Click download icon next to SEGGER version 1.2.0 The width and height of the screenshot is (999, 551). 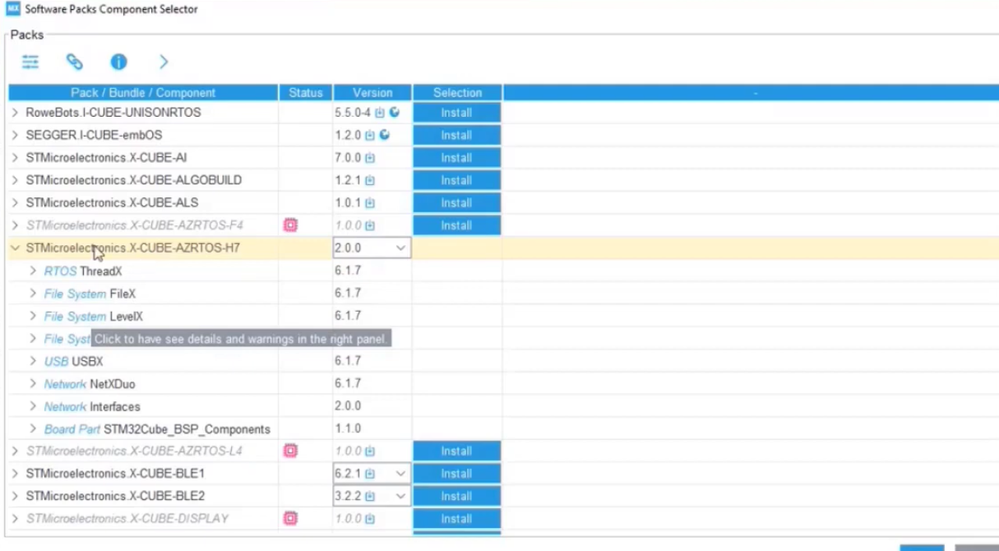coord(370,136)
